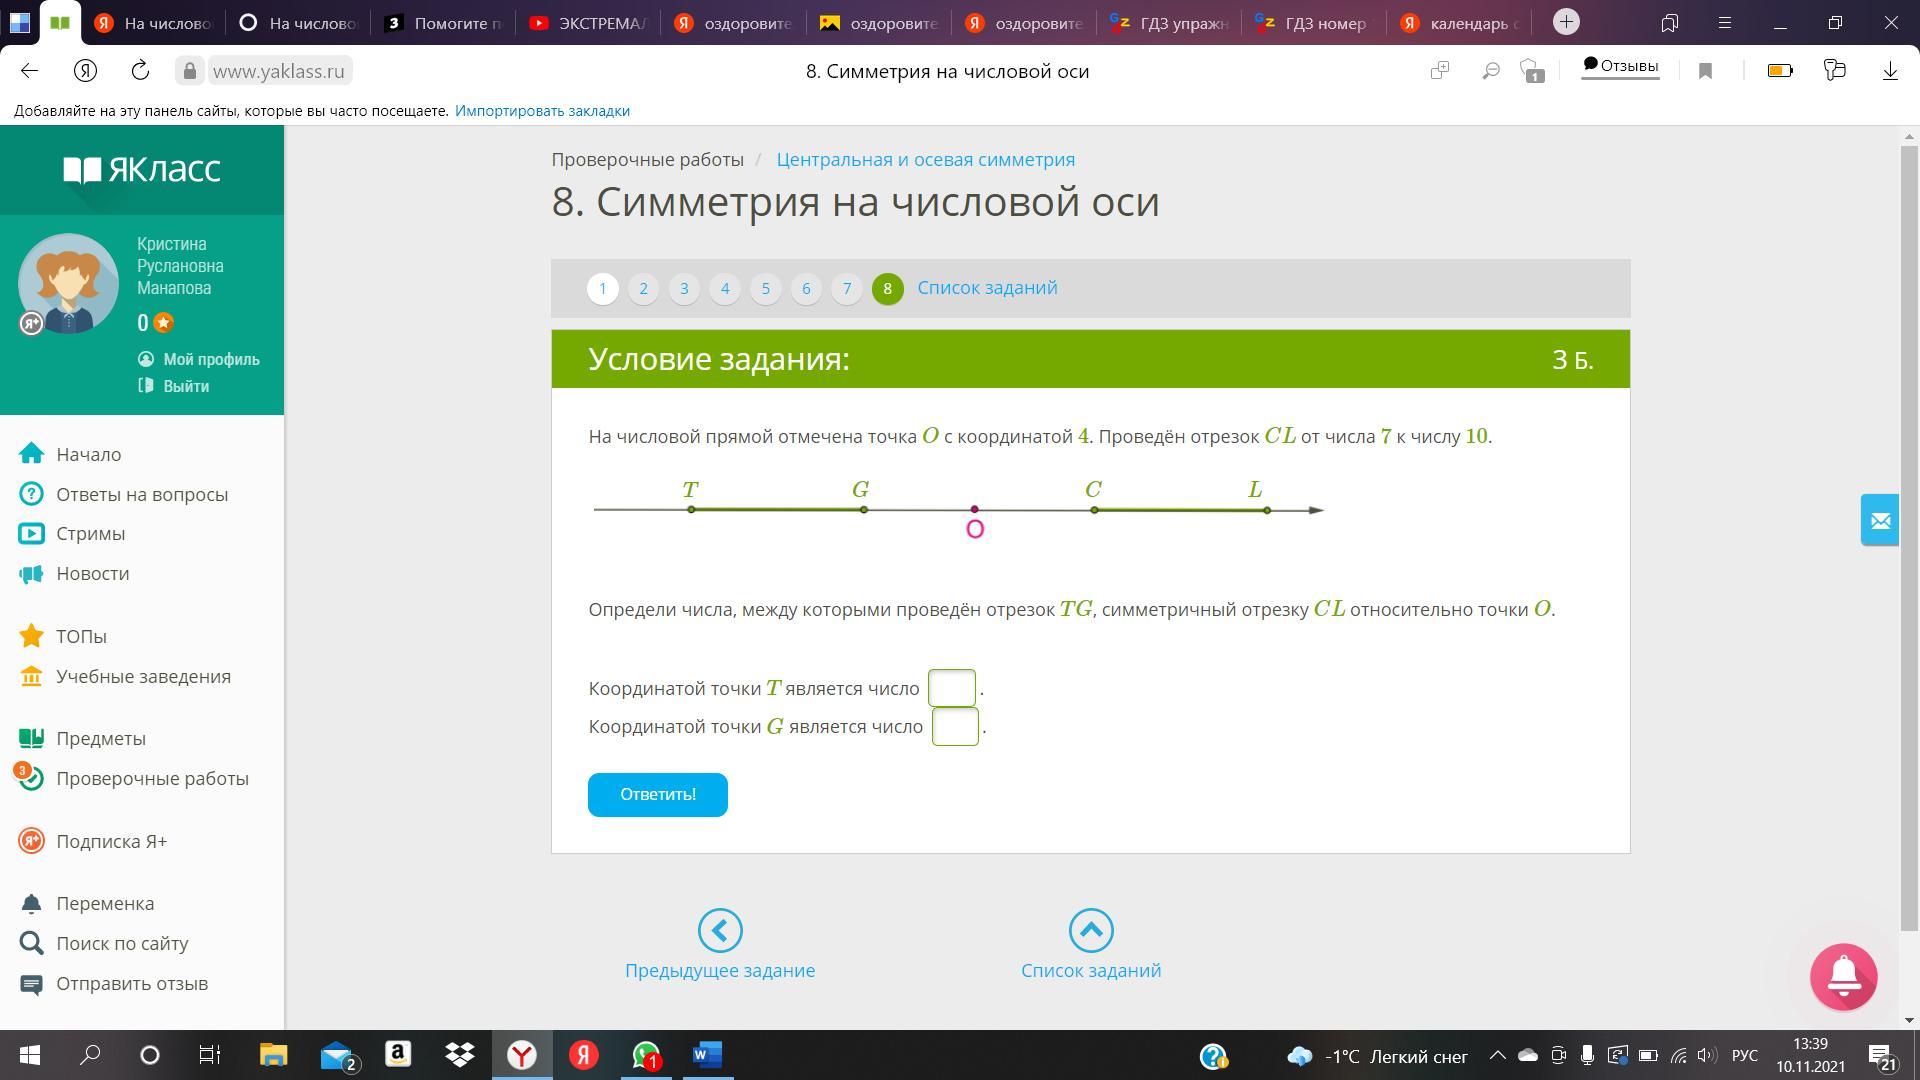Viewport: 1920px width, 1080px height.
Task: Click the bookmark icon in address bar
Action: click(1706, 71)
